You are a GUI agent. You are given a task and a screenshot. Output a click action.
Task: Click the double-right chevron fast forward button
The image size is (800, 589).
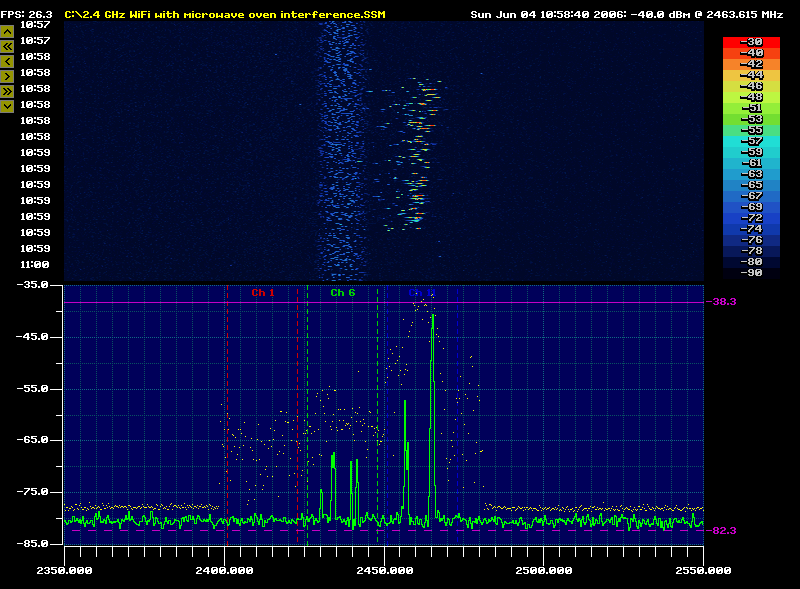[x=7, y=92]
